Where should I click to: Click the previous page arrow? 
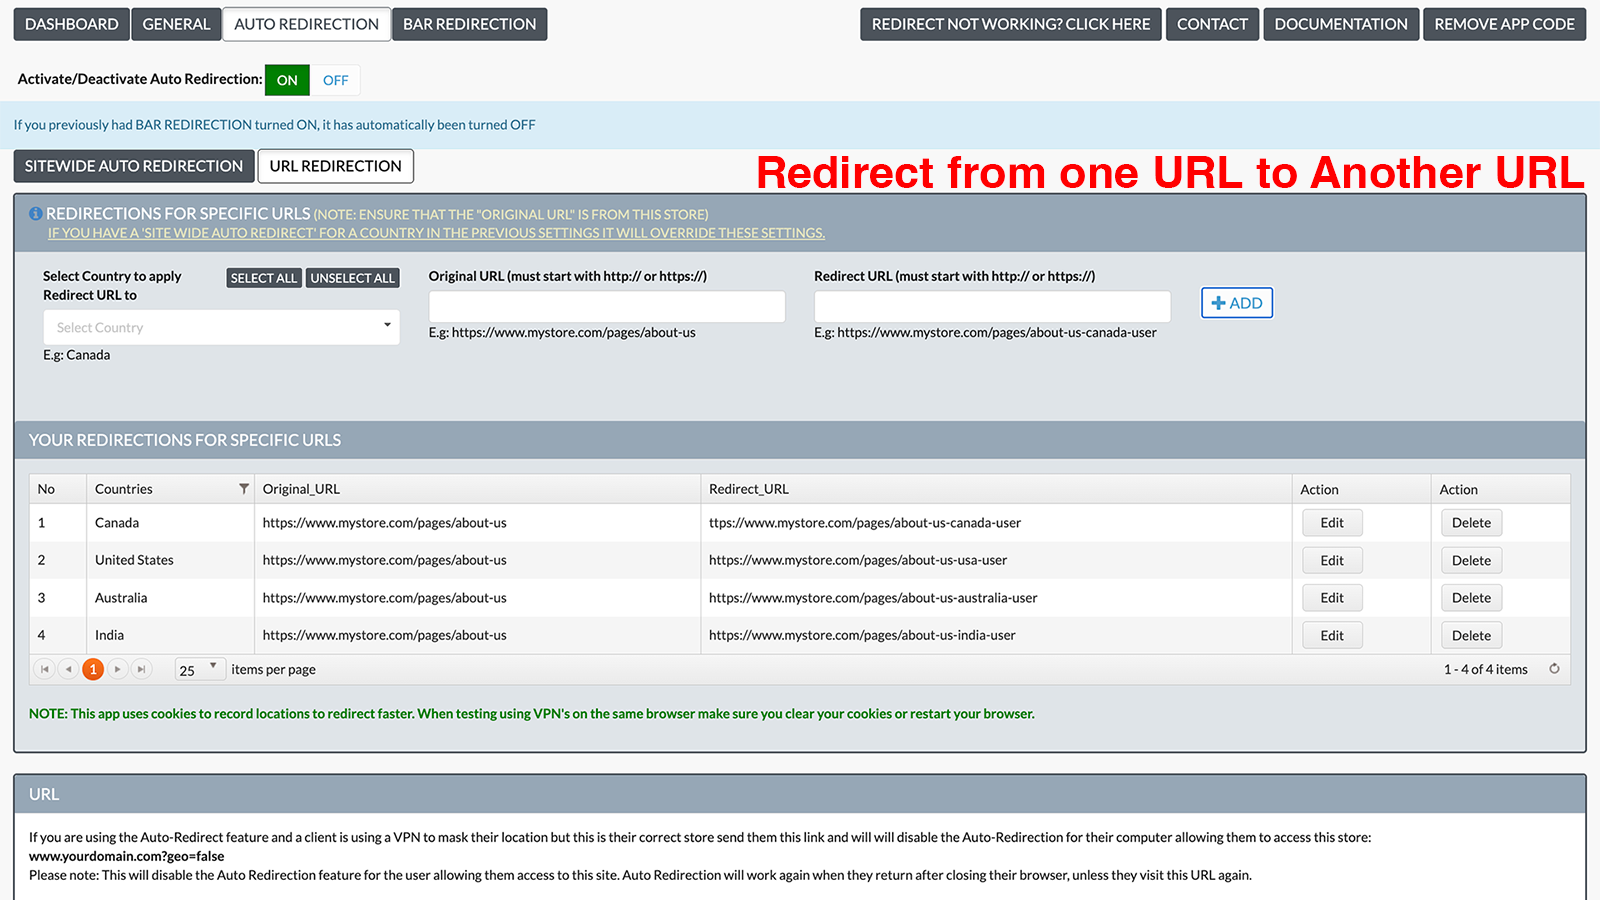point(68,668)
